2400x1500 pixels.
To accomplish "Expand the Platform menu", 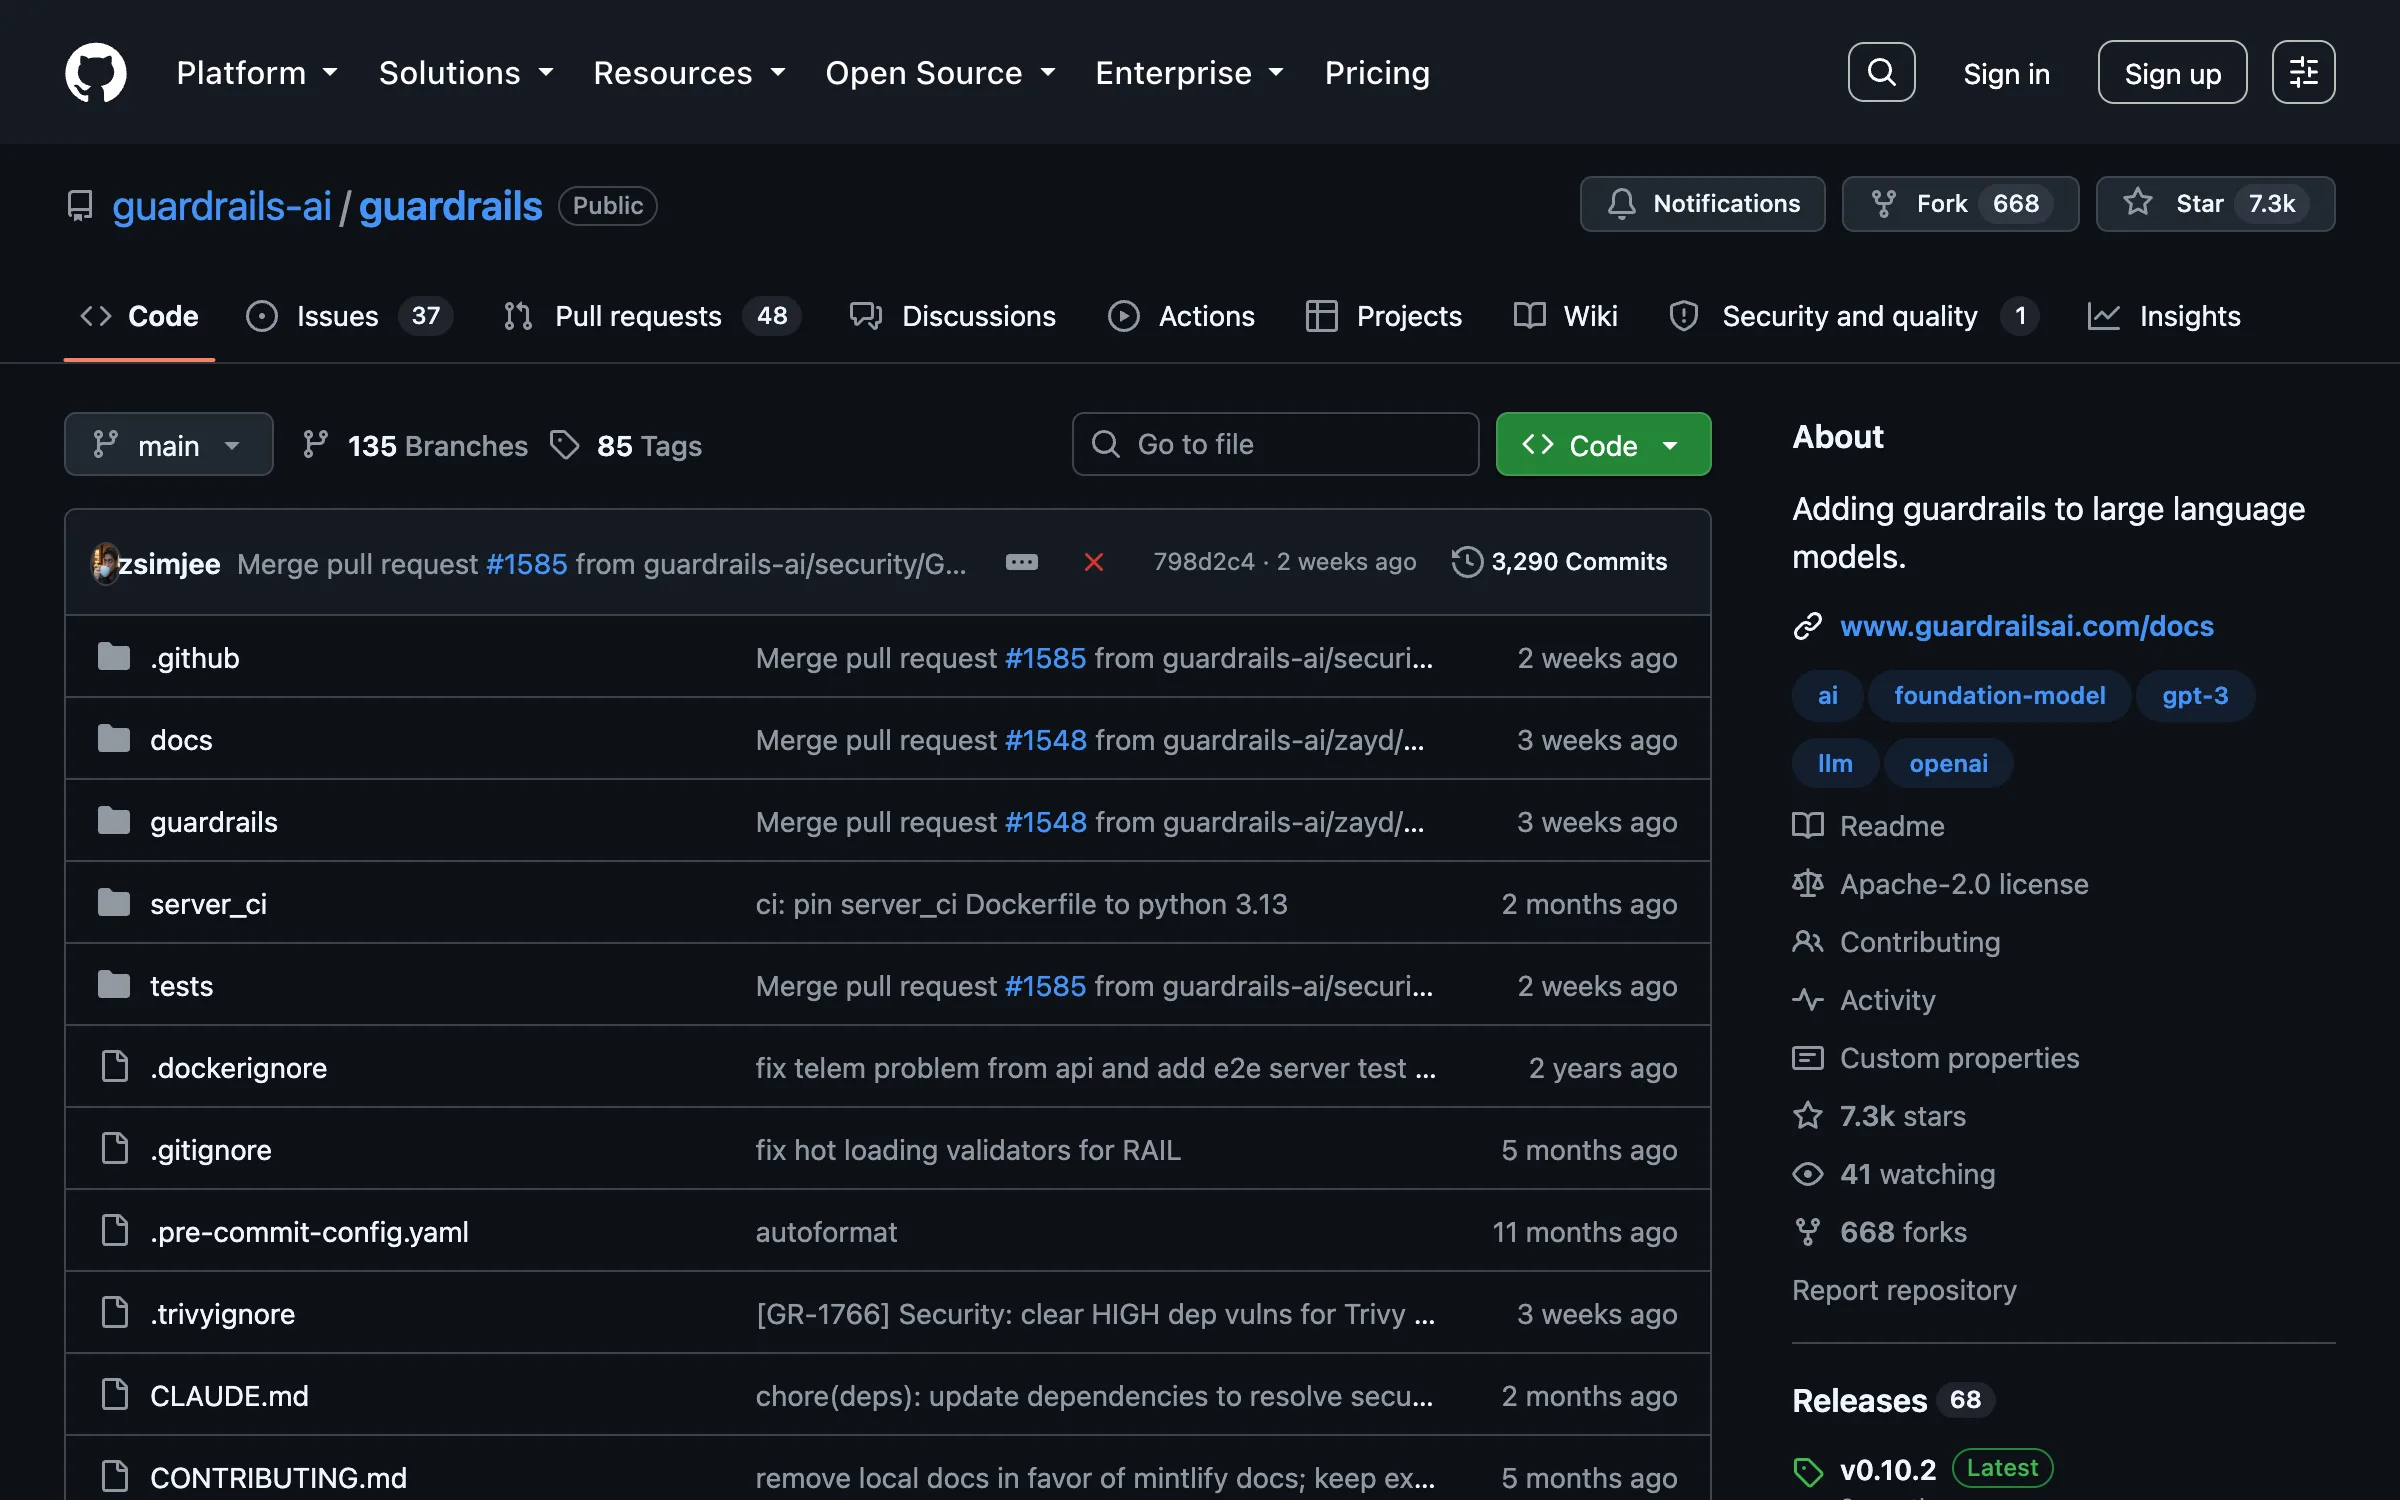I will (x=257, y=72).
